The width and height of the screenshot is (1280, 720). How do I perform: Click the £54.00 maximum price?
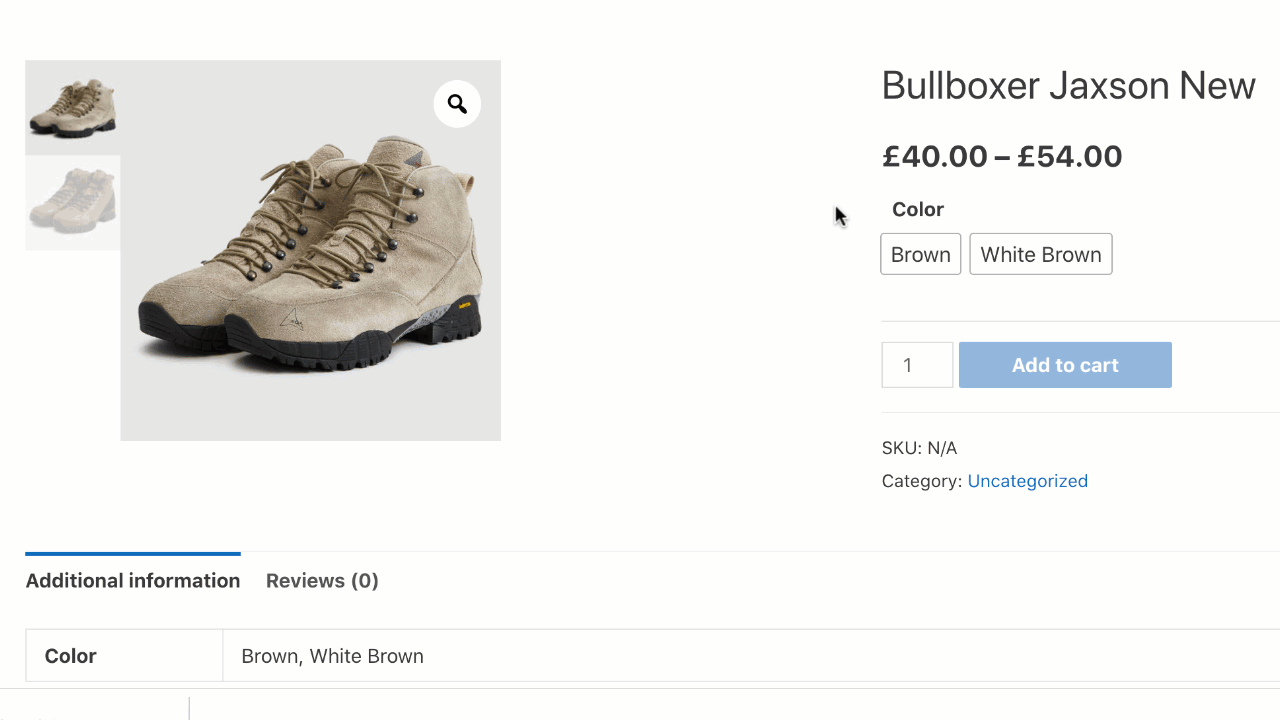1070,156
